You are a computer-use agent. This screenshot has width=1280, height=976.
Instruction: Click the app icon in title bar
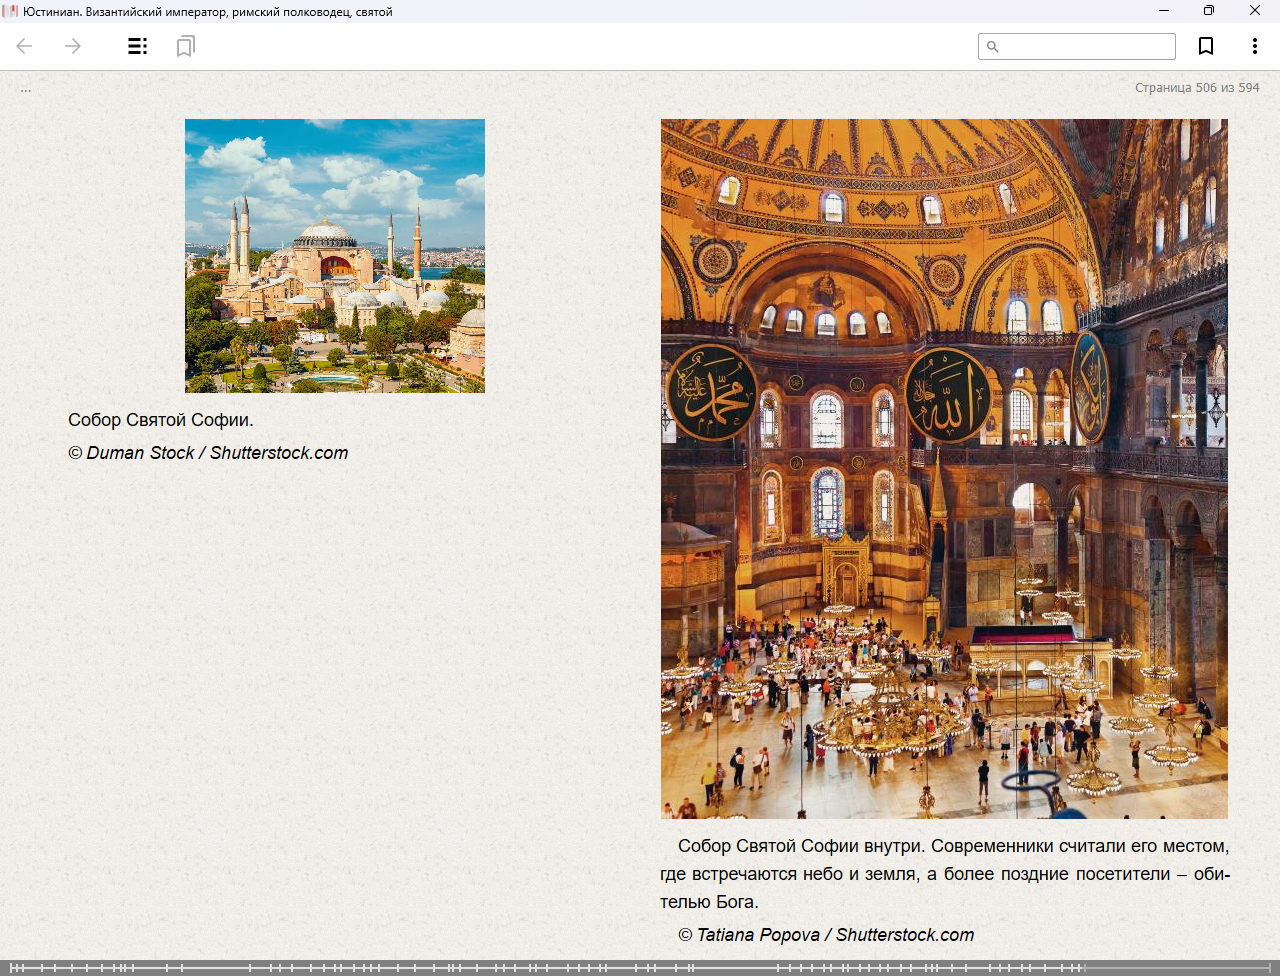coord(10,11)
